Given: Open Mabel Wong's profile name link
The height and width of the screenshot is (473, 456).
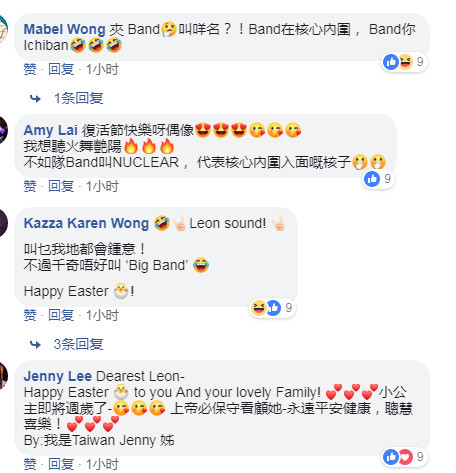Looking at the screenshot, I should 65,29.
